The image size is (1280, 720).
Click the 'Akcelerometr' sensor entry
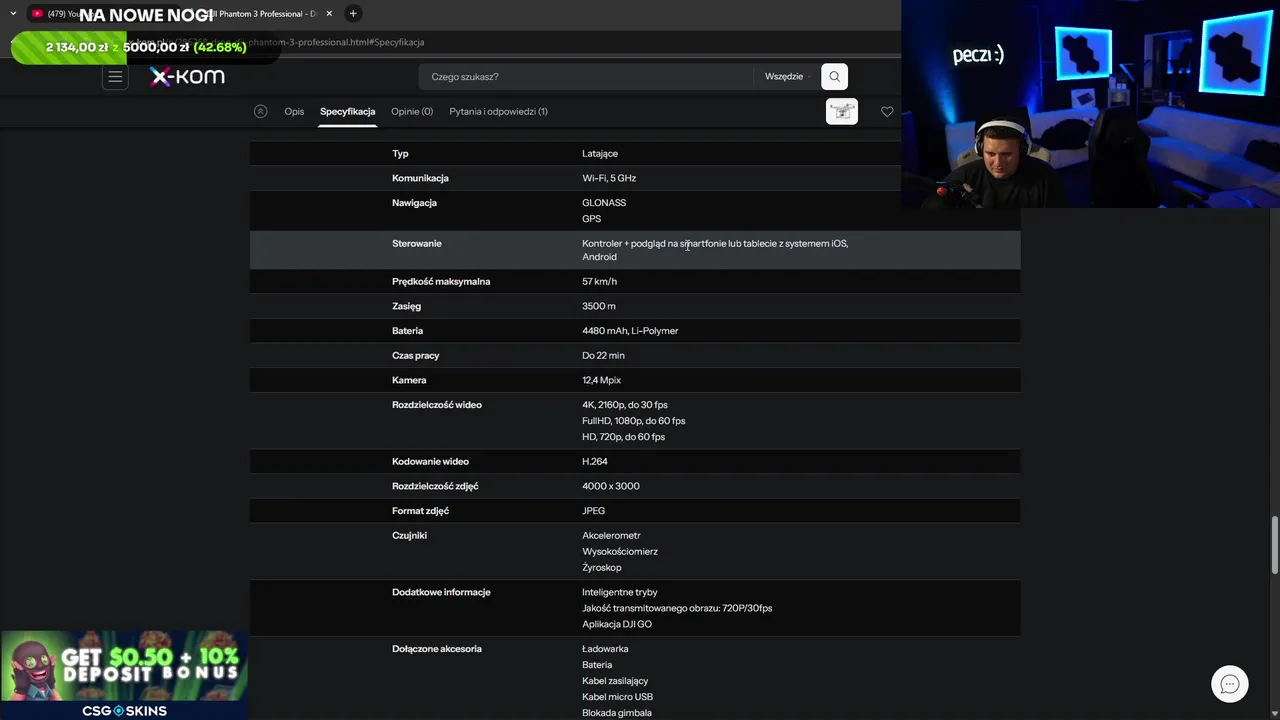(611, 536)
